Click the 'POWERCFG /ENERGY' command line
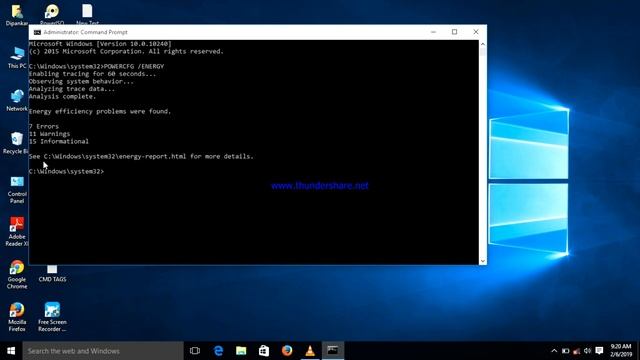Image resolution: width=640 pixels, height=360 pixels. click(x=96, y=66)
